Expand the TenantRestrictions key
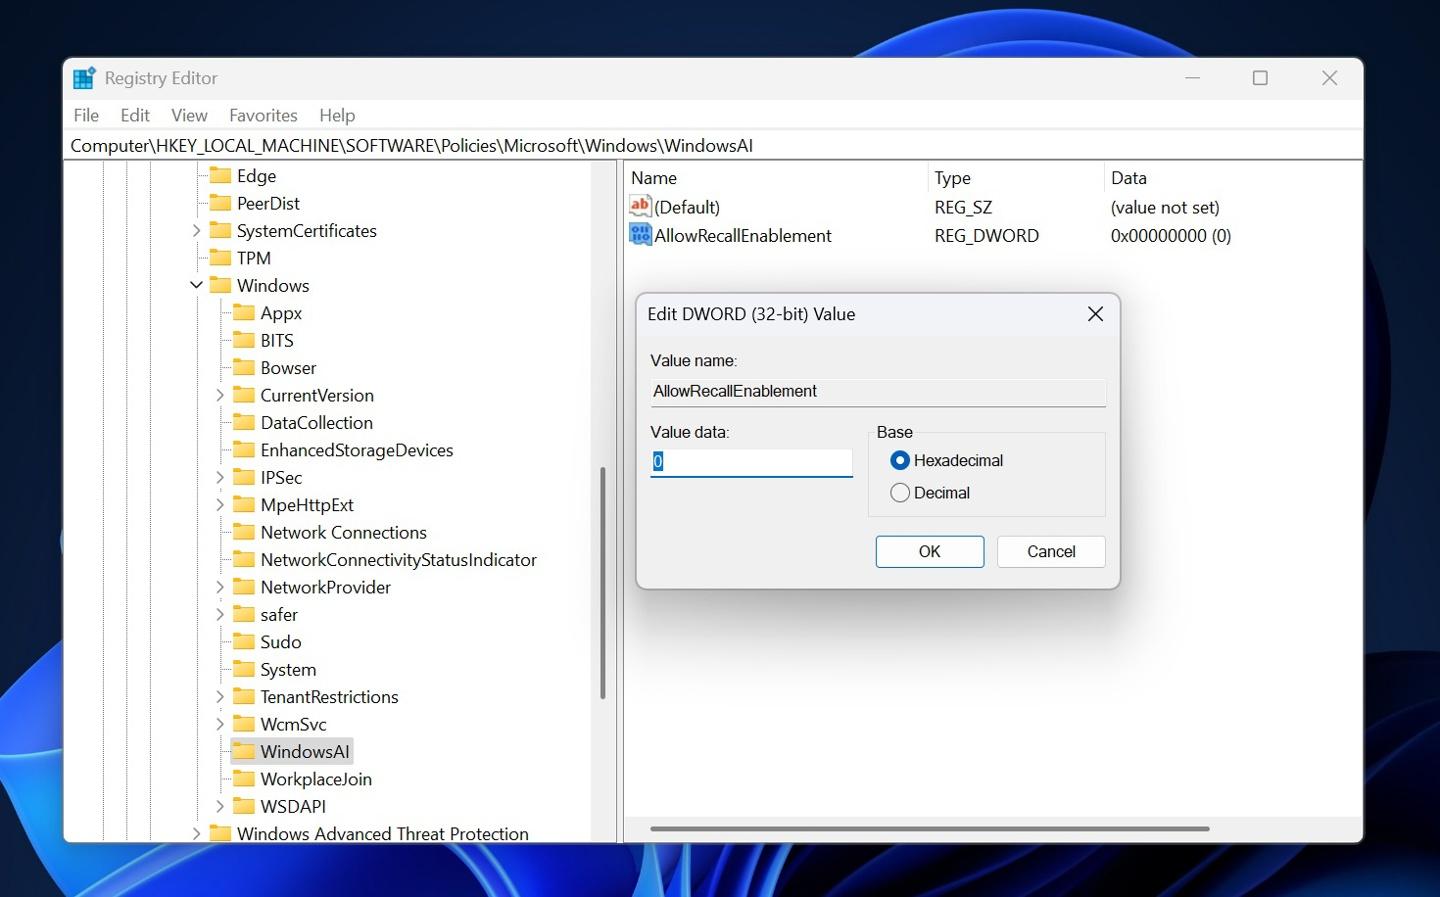This screenshot has width=1440, height=897. (x=220, y=697)
